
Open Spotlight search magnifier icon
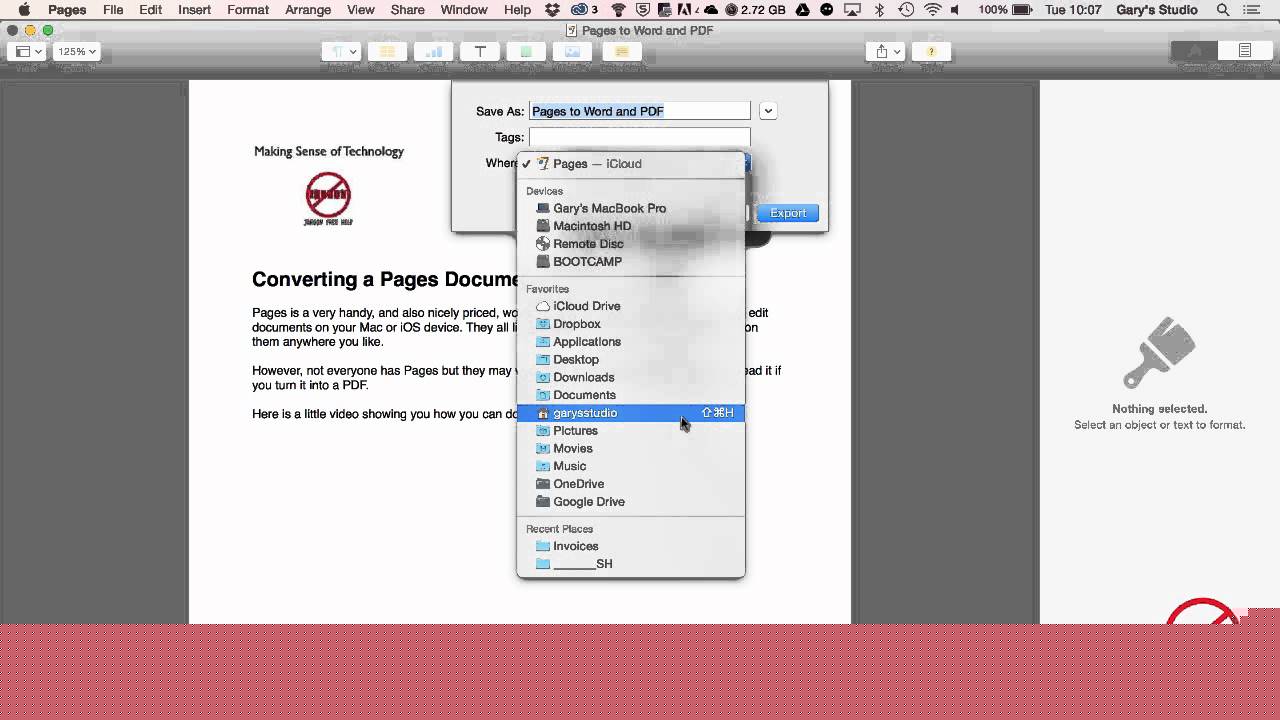tap(1222, 10)
